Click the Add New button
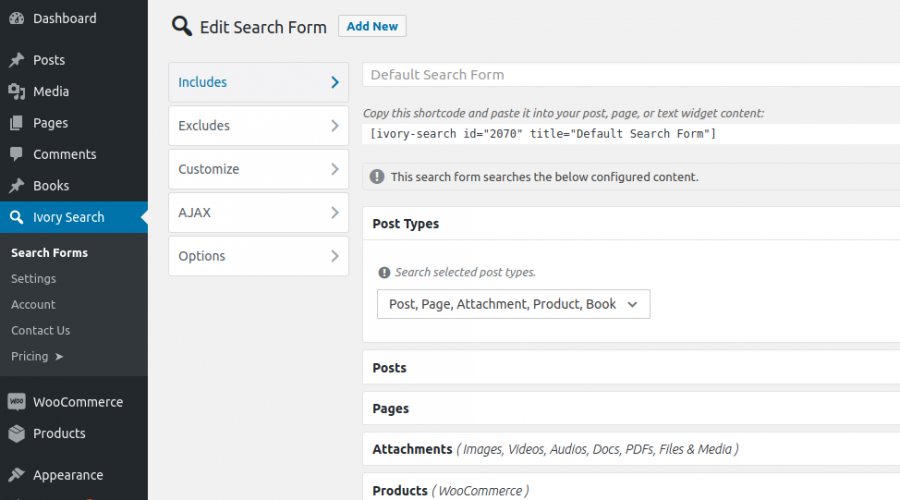 (x=372, y=26)
